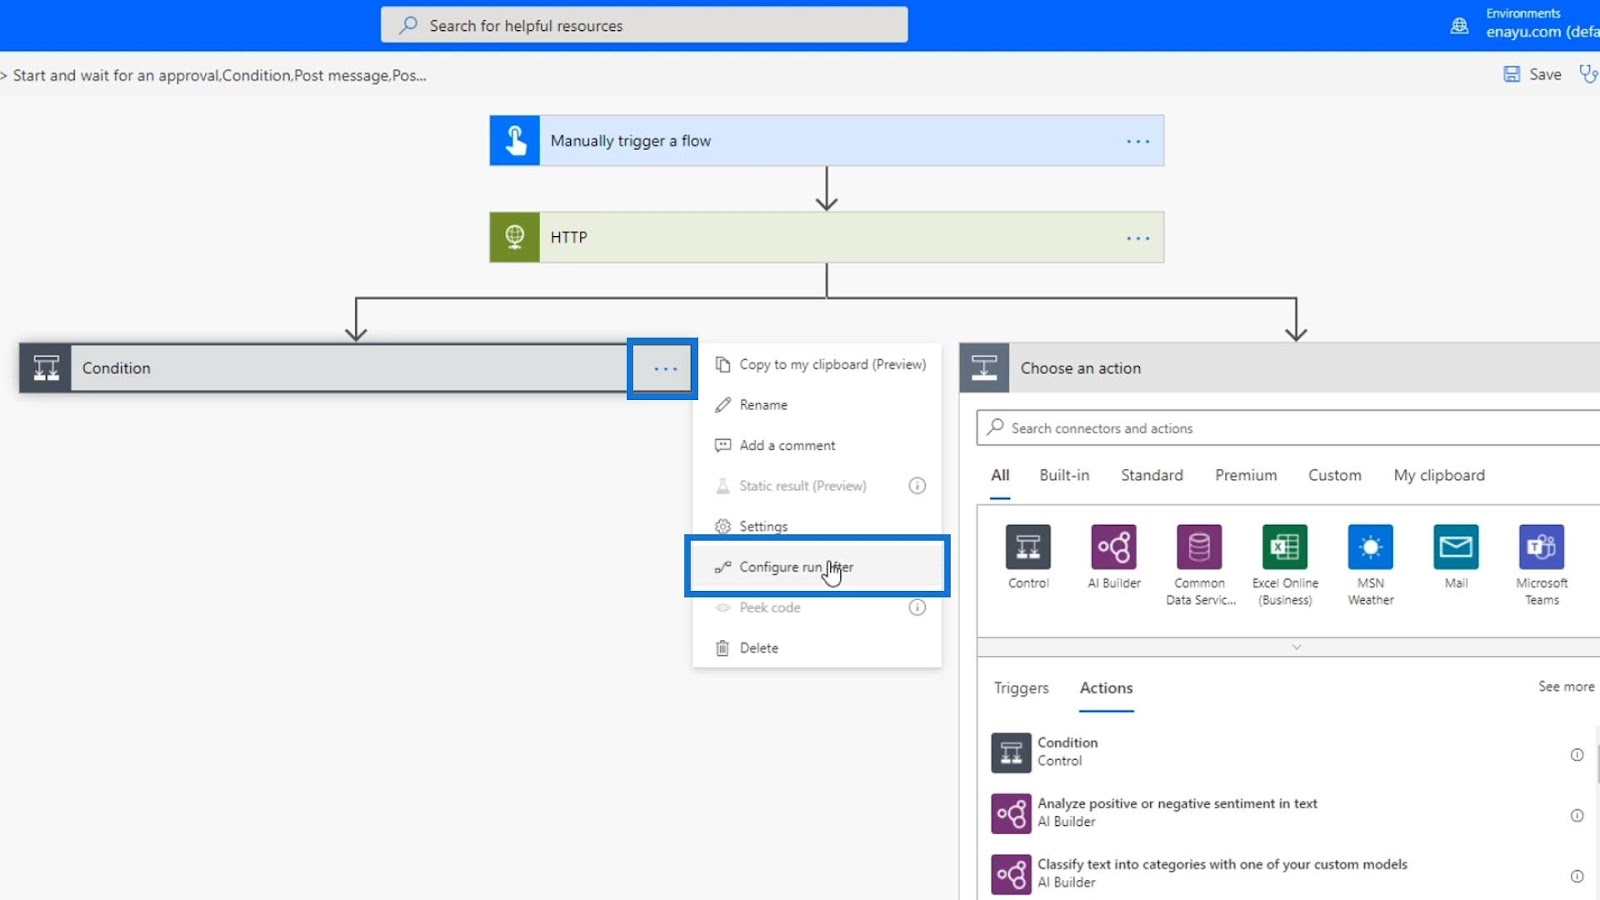Switch to the My clipboard tab
Viewport: 1600px width, 900px height.
pyautogui.click(x=1439, y=476)
